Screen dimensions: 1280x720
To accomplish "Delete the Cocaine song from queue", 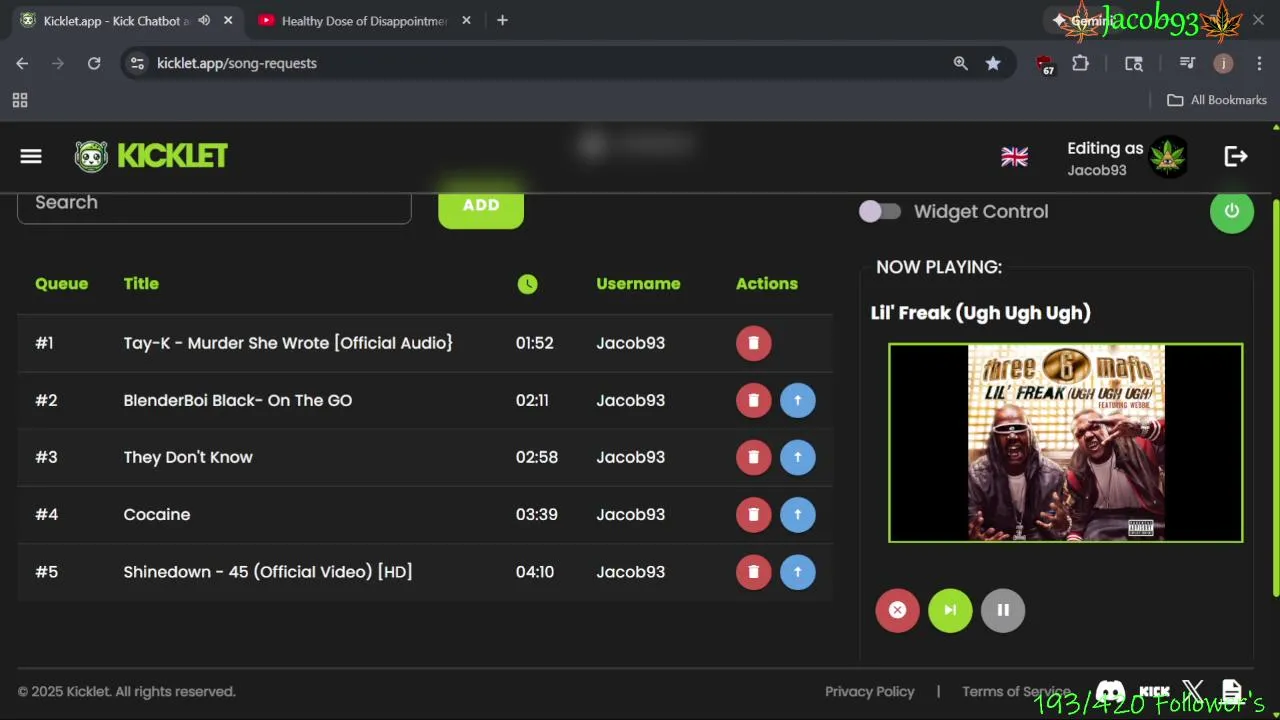I will pos(754,514).
